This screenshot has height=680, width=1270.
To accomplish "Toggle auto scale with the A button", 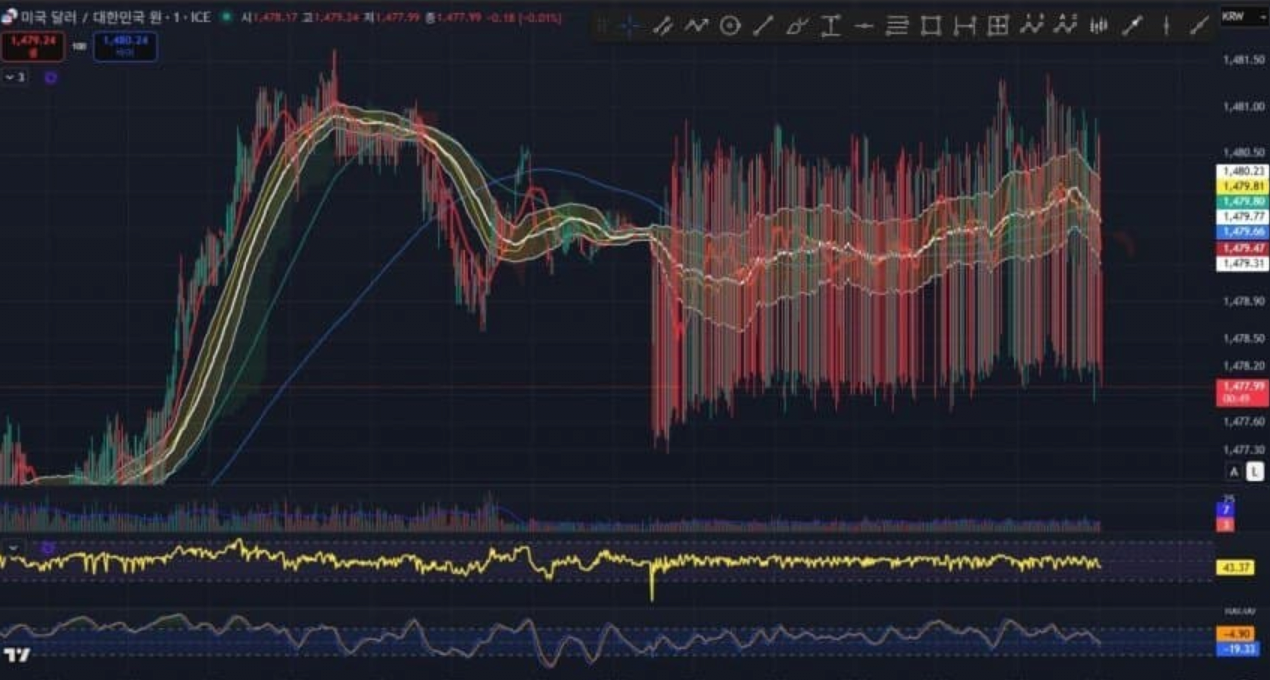I will [1234, 472].
